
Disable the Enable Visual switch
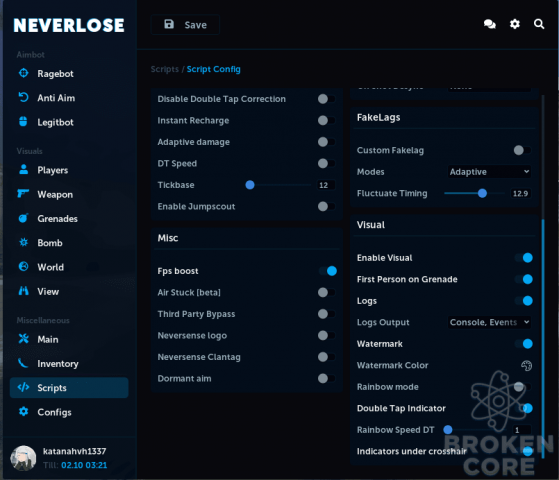pyautogui.click(x=523, y=257)
